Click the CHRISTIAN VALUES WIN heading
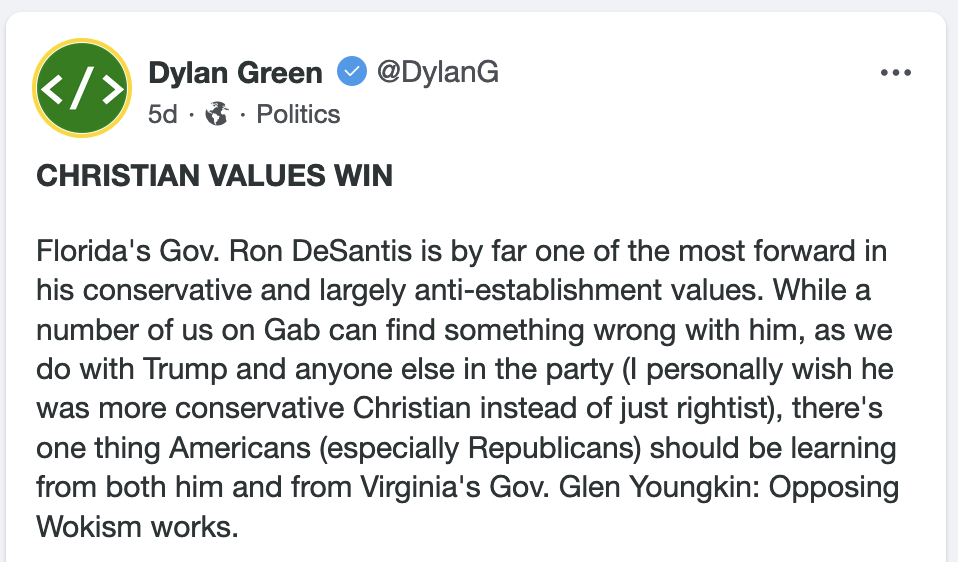The height and width of the screenshot is (562, 958). click(x=214, y=177)
